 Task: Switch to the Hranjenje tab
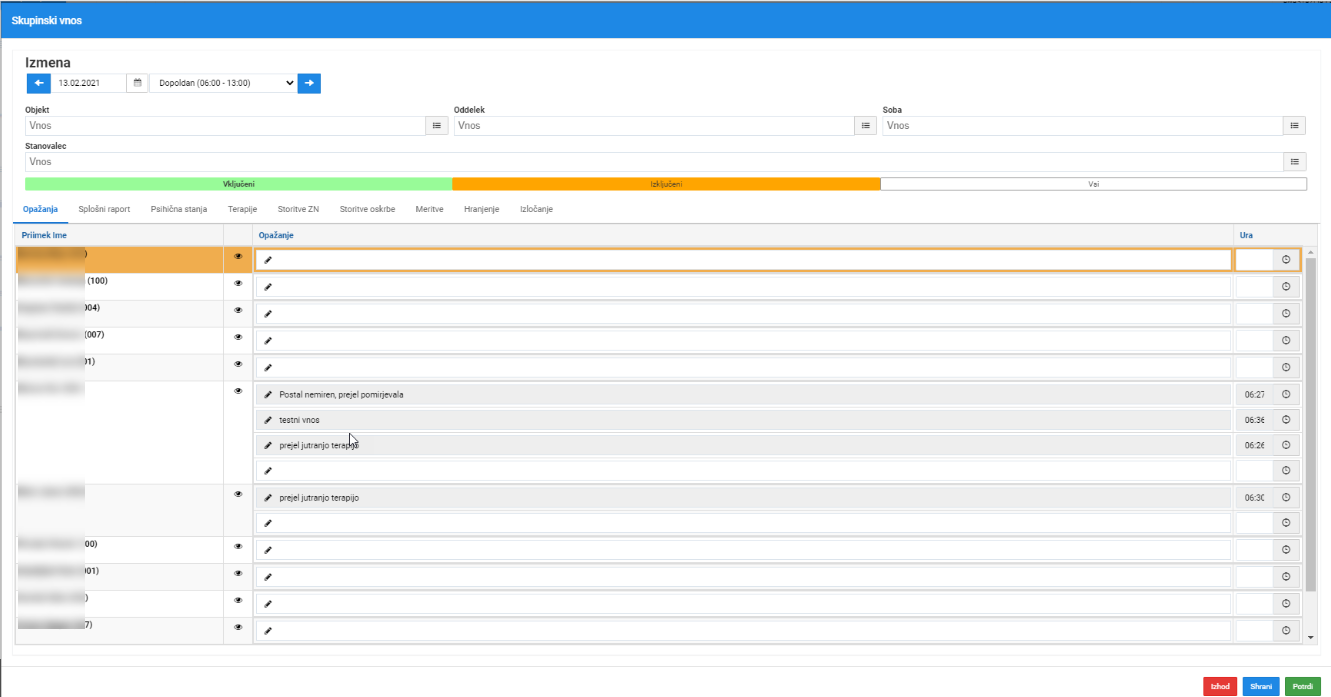click(482, 209)
